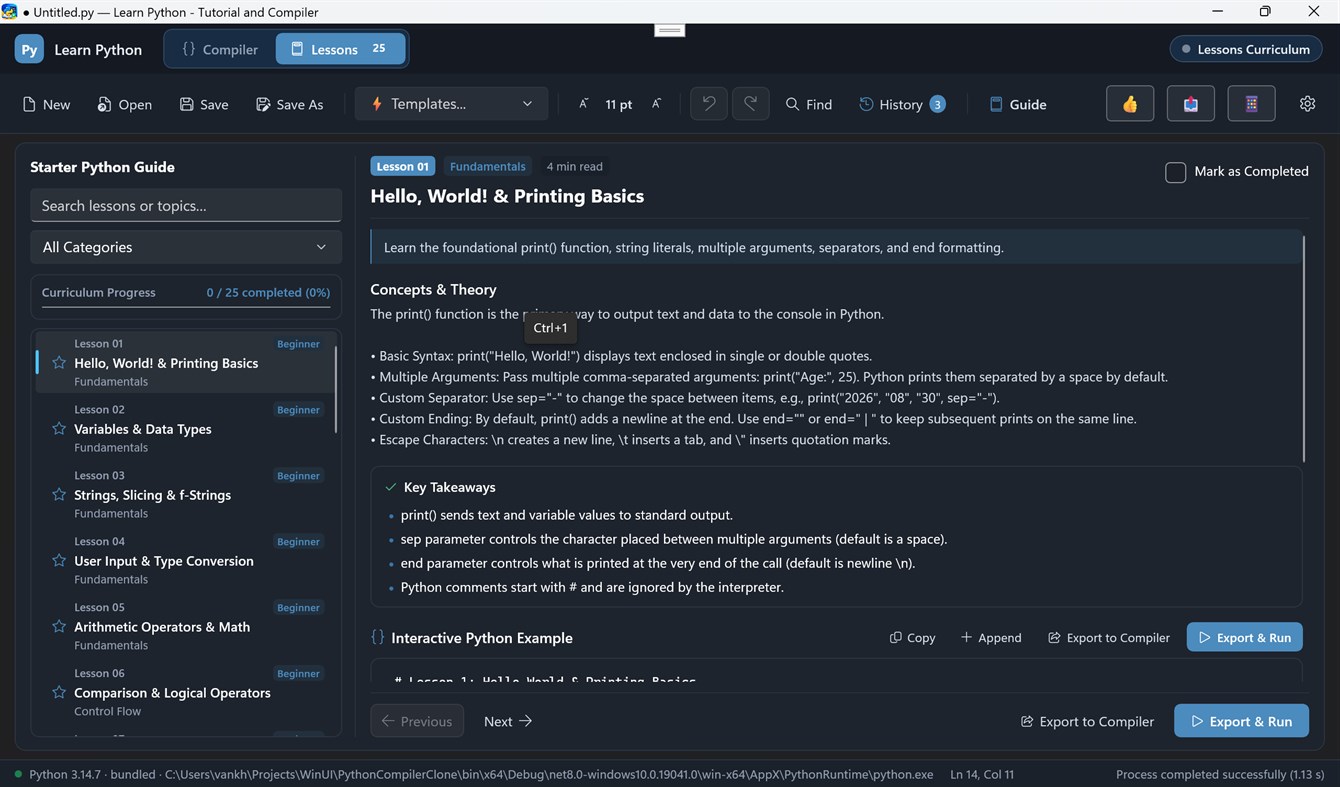Click the 0 / 25 completed progress text
The height and width of the screenshot is (787, 1340).
pos(268,292)
